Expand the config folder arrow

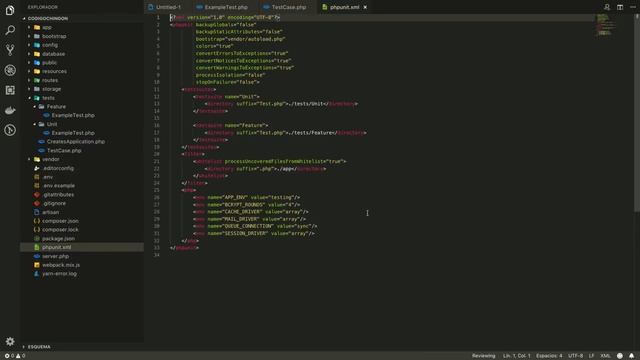click(x=29, y=45)
